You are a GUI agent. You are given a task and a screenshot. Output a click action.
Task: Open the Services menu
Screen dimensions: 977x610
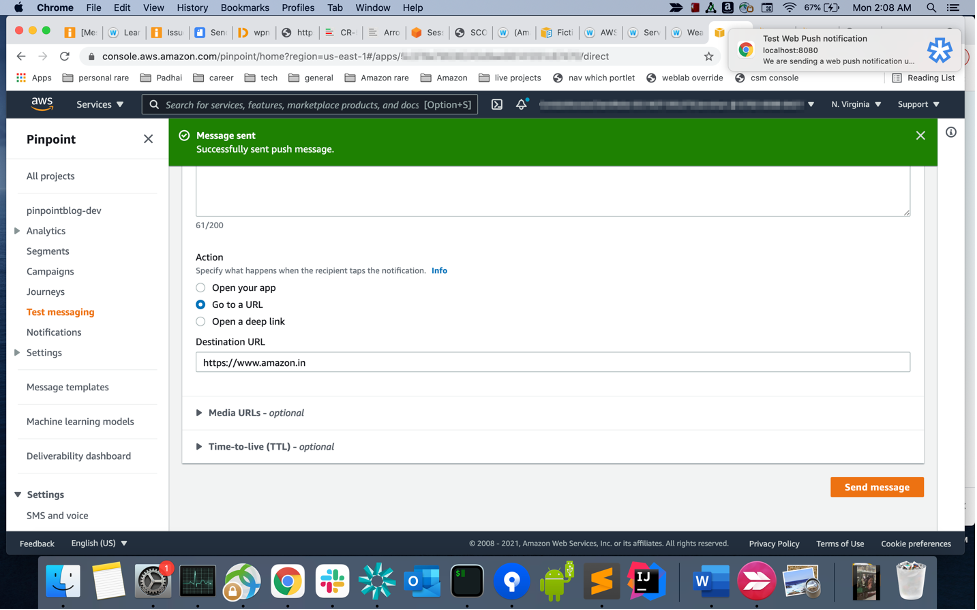pos(99,104)
